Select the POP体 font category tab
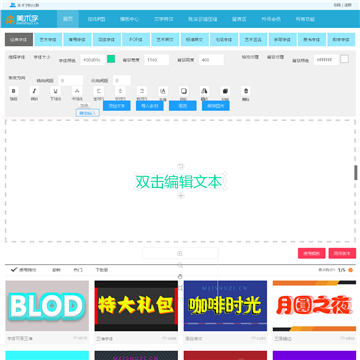 (136, 39)
